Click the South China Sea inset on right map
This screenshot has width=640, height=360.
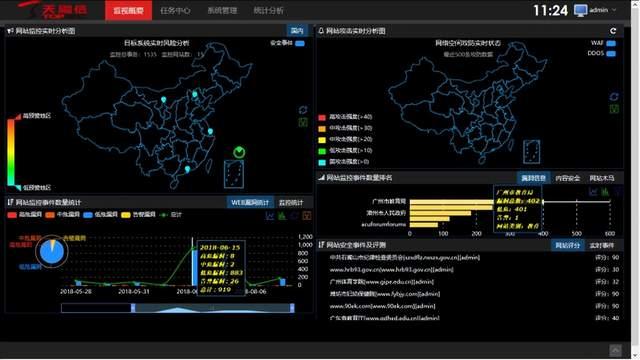pos(531,152)
